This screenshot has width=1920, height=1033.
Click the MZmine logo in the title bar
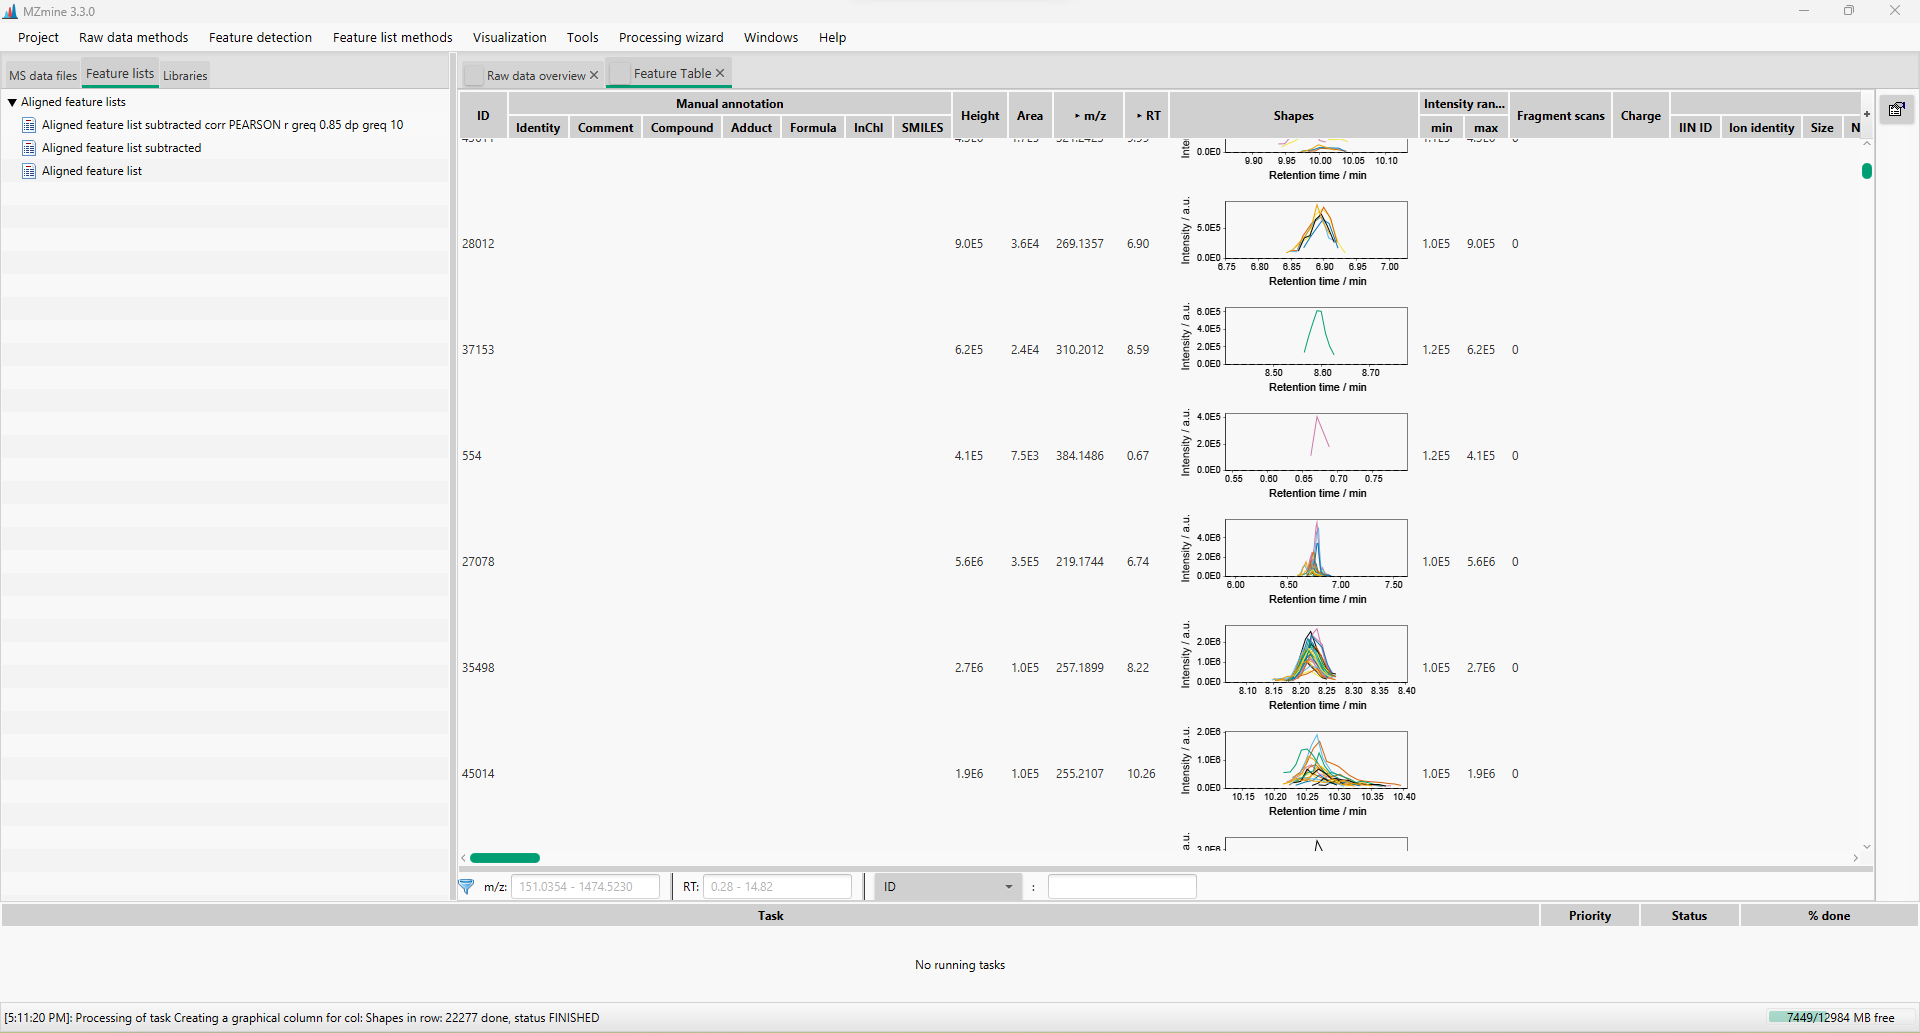tap(10, 11)
